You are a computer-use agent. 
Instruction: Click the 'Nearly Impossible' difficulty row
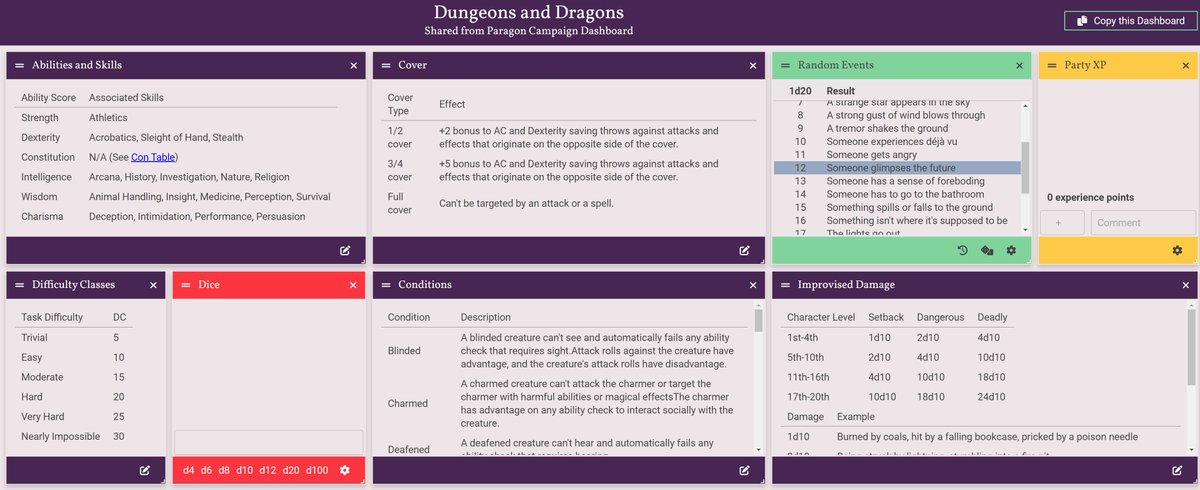click(x=77, y=436)
